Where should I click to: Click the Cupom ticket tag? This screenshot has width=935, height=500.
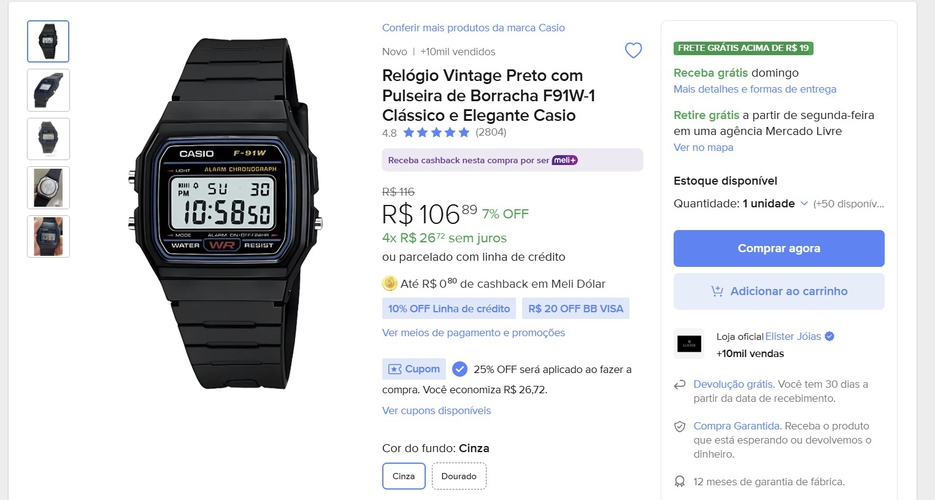coord(414,369)
